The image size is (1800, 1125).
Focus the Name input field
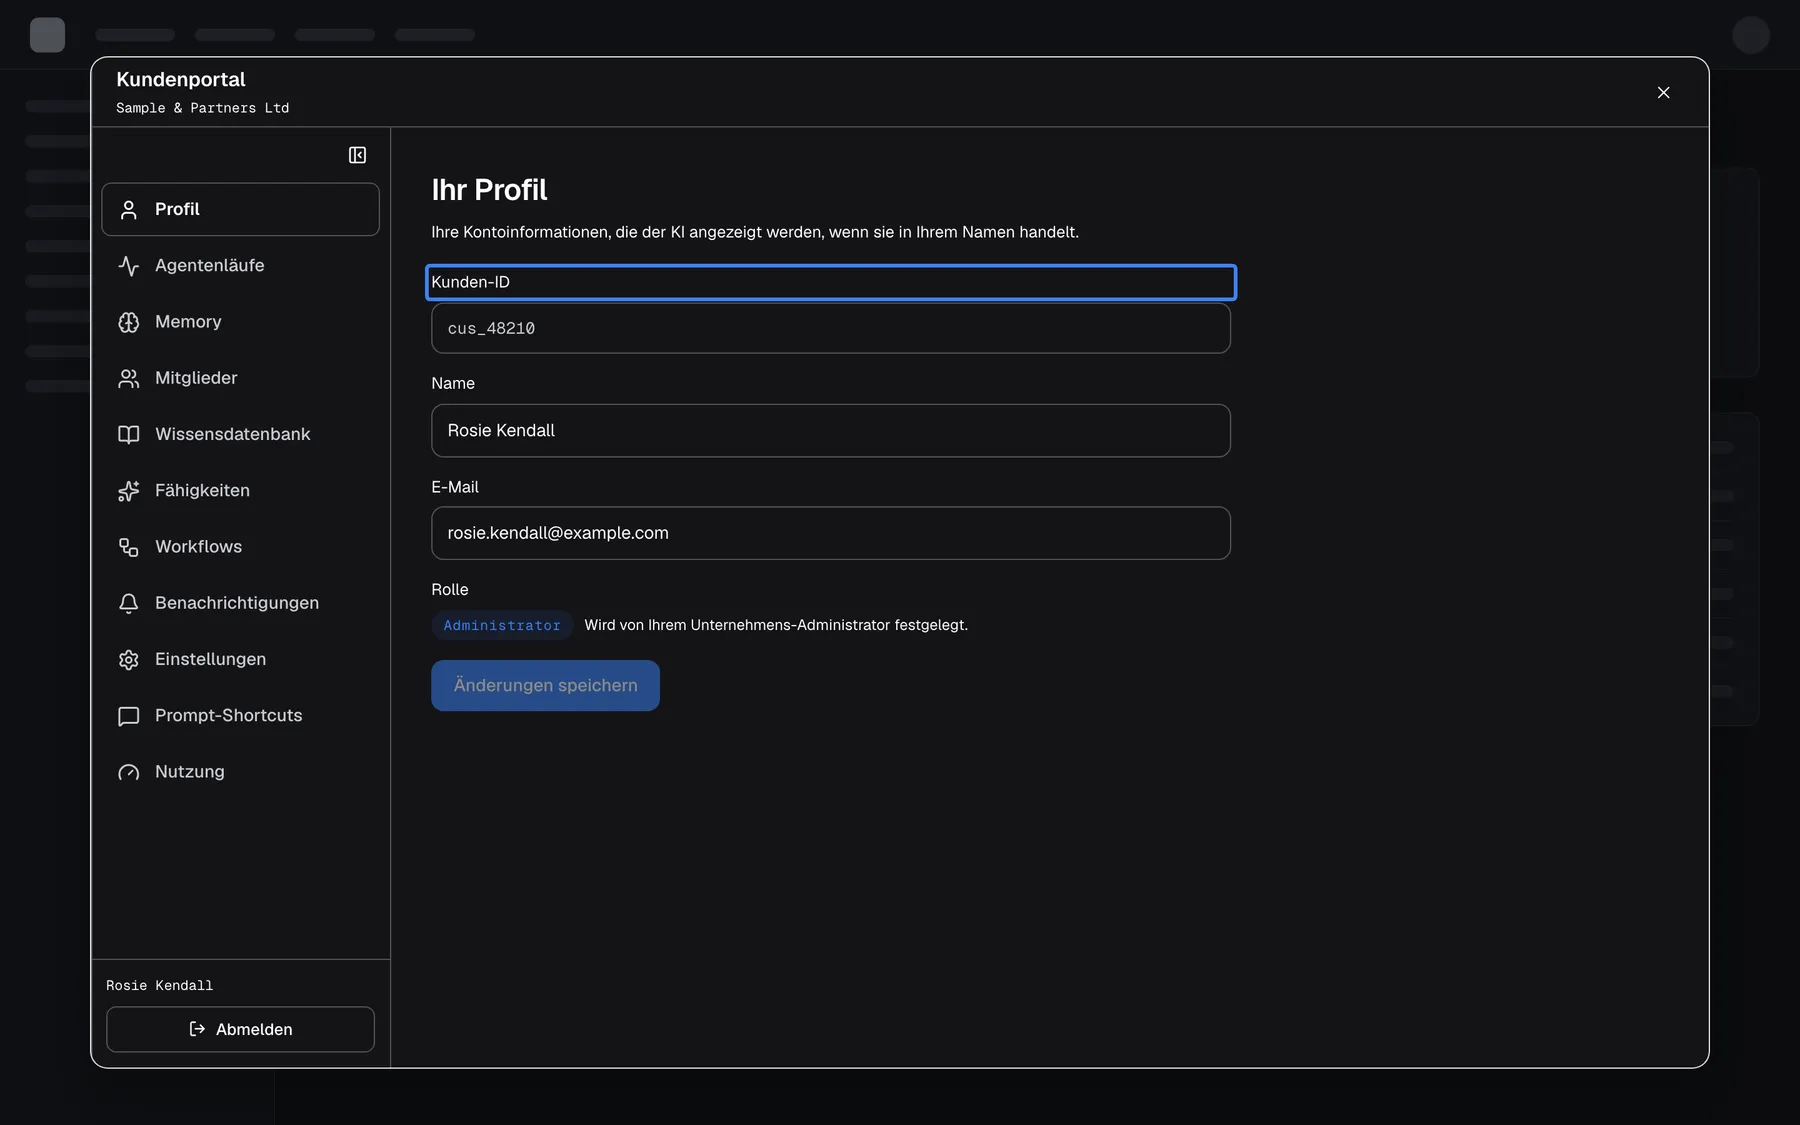(830, 431)
